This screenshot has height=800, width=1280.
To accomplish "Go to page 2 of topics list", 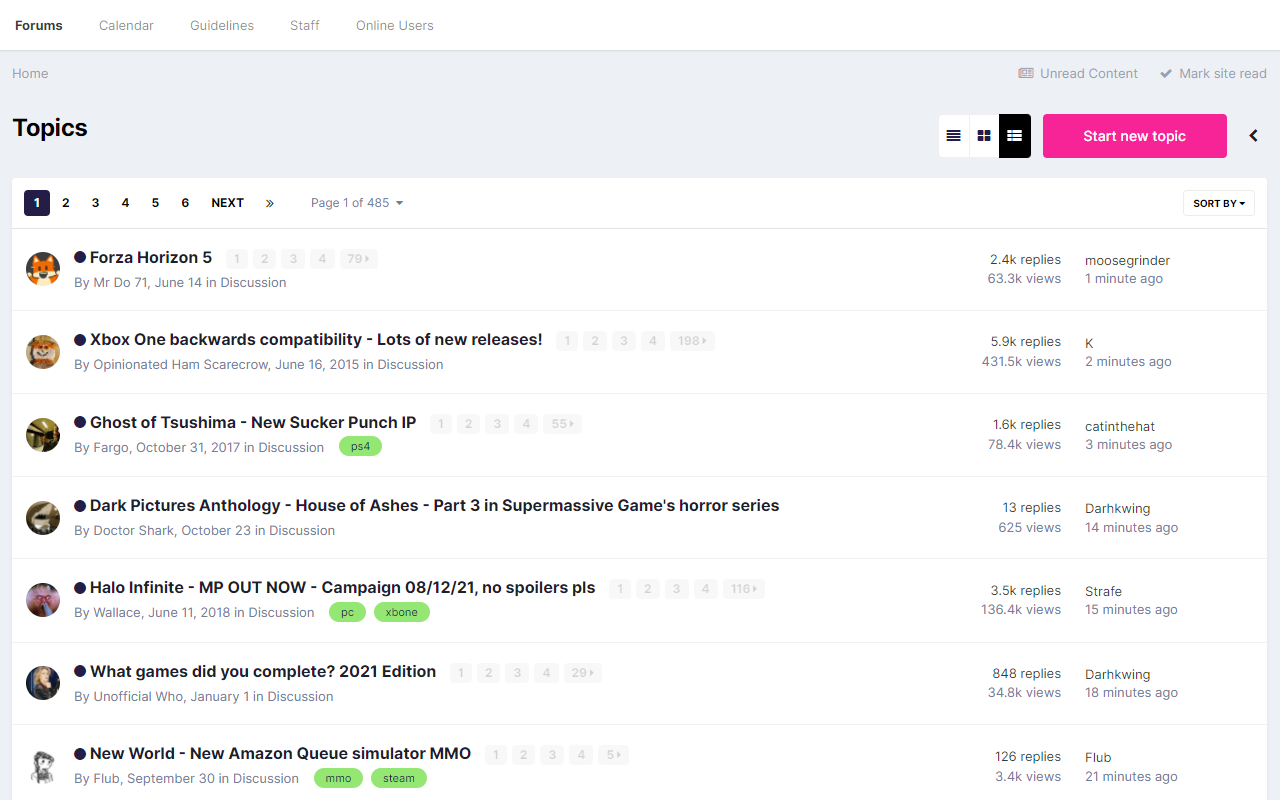I will click(66, 203).
